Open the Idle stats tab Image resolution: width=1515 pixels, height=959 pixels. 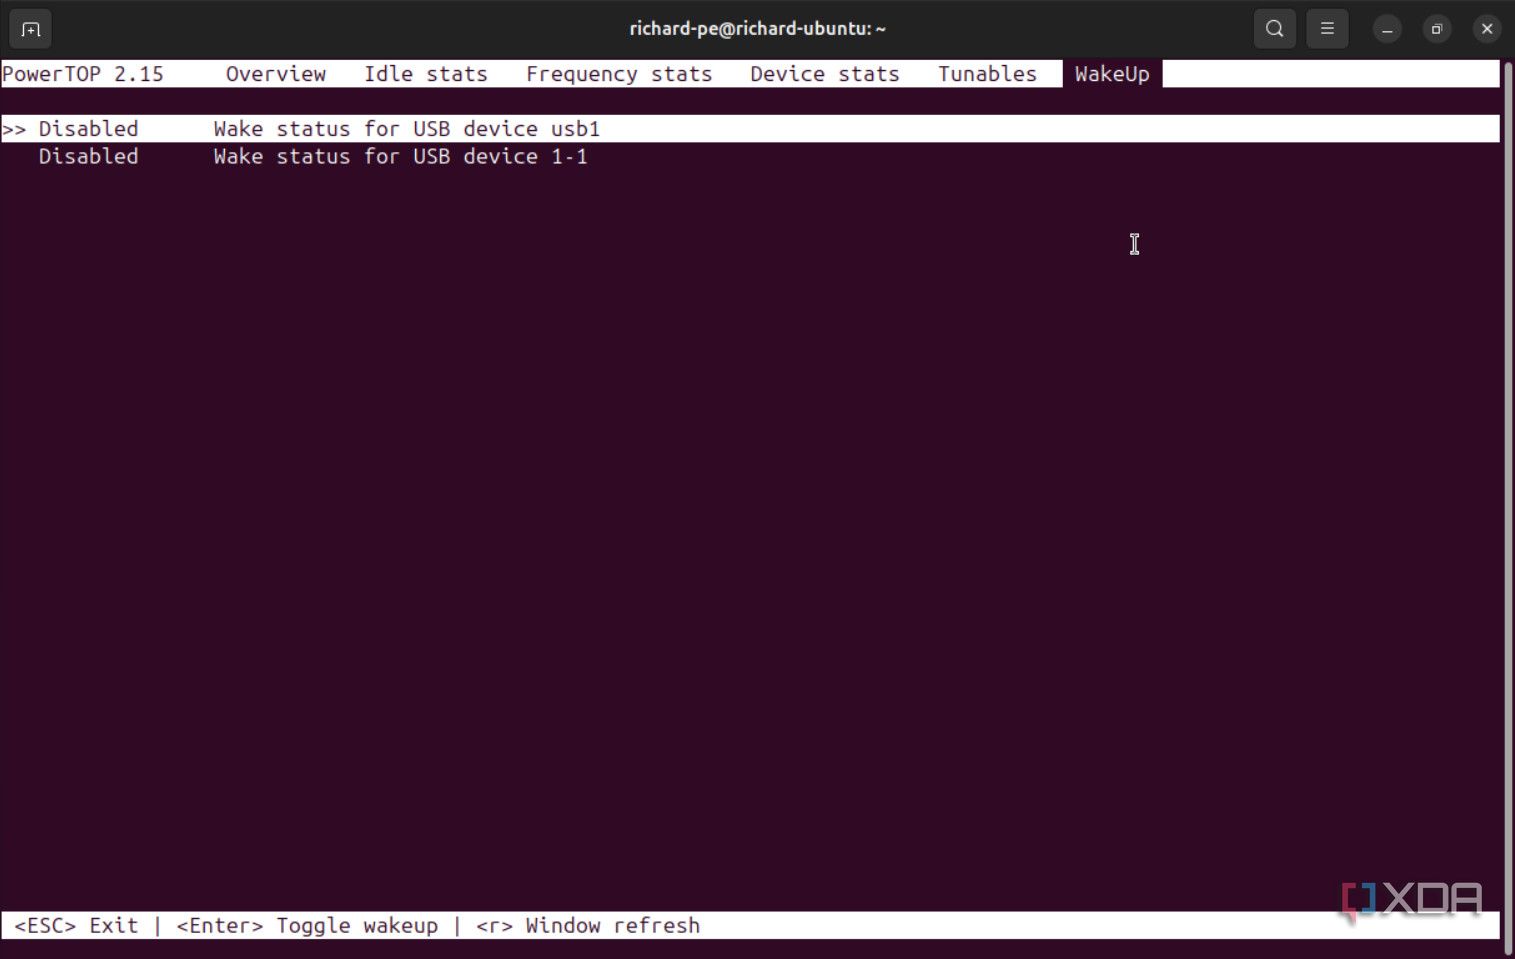(x=426, y=74)
